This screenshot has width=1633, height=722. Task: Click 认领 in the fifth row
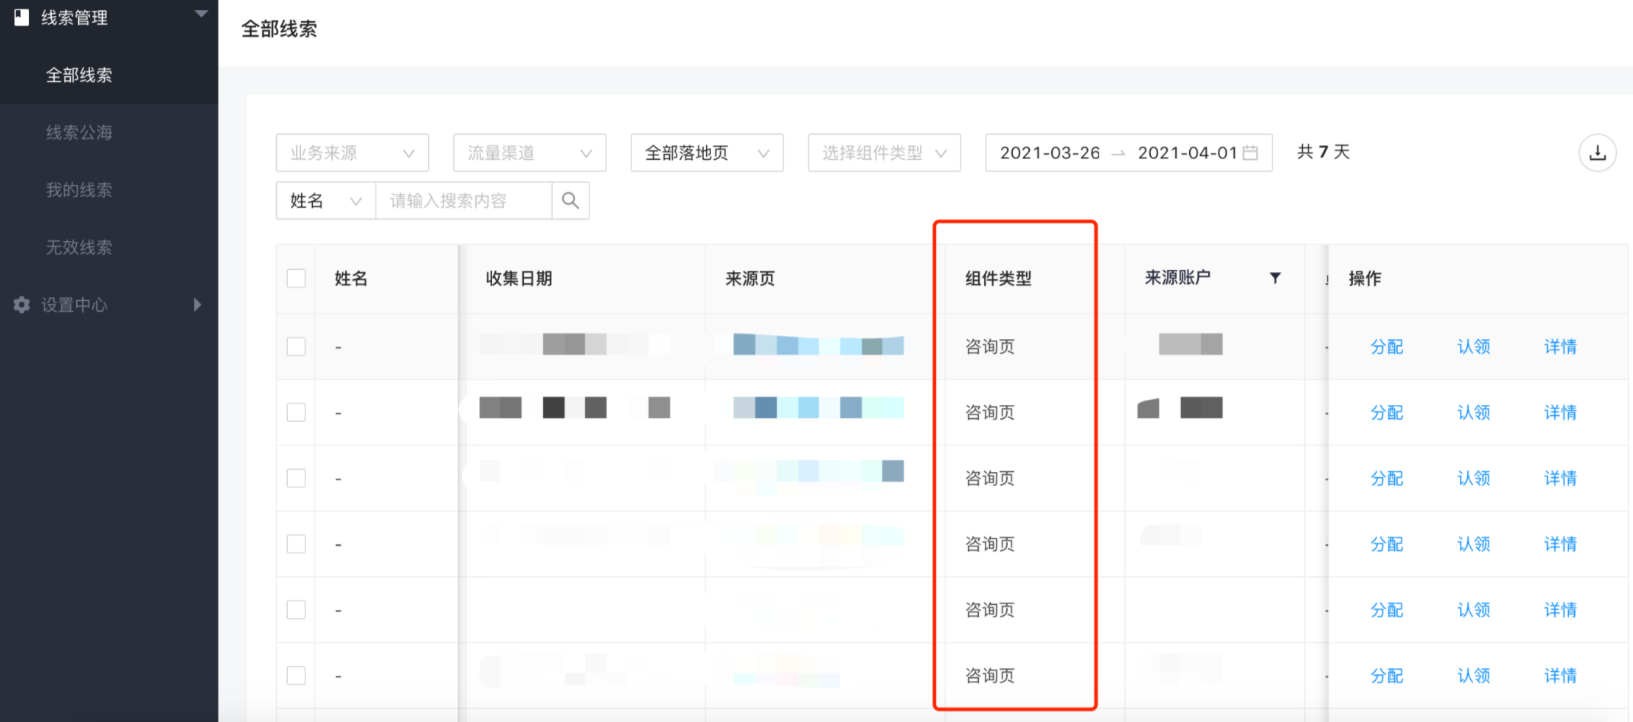coord(1473,610)
